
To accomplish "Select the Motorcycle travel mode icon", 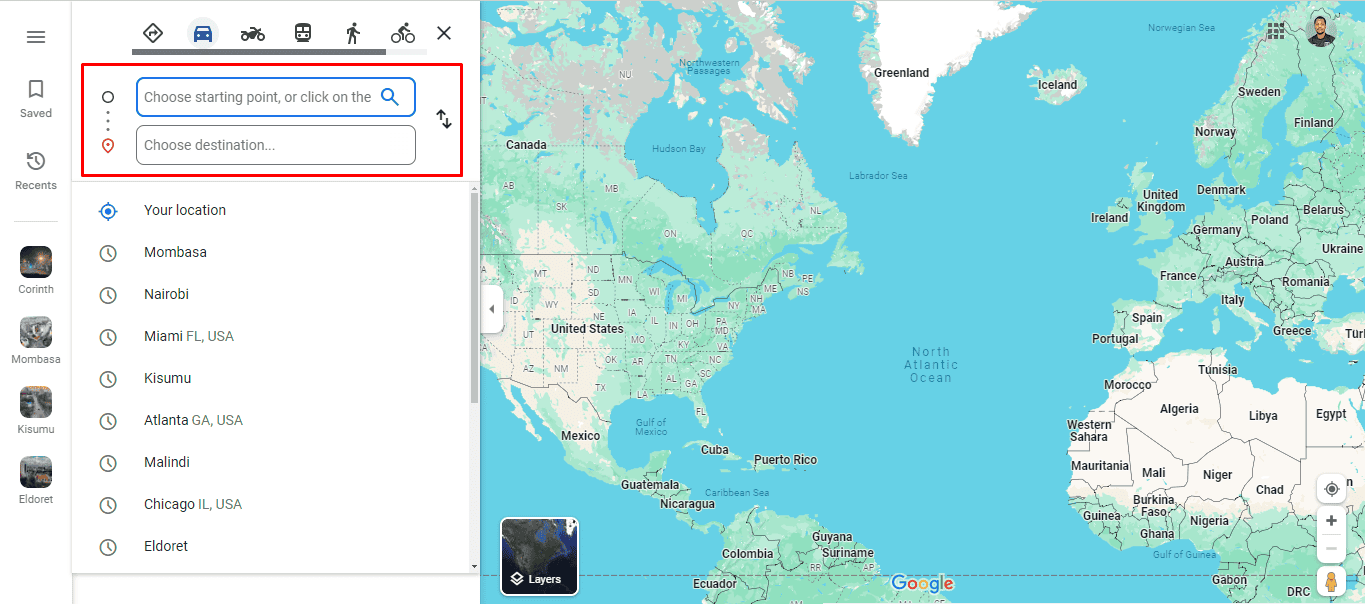I will (253, 33).
